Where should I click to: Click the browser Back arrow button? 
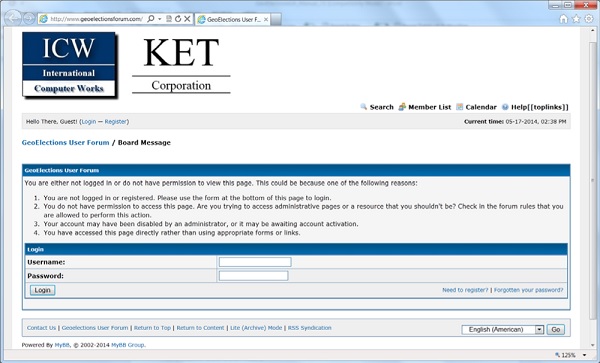pos(14,18)
